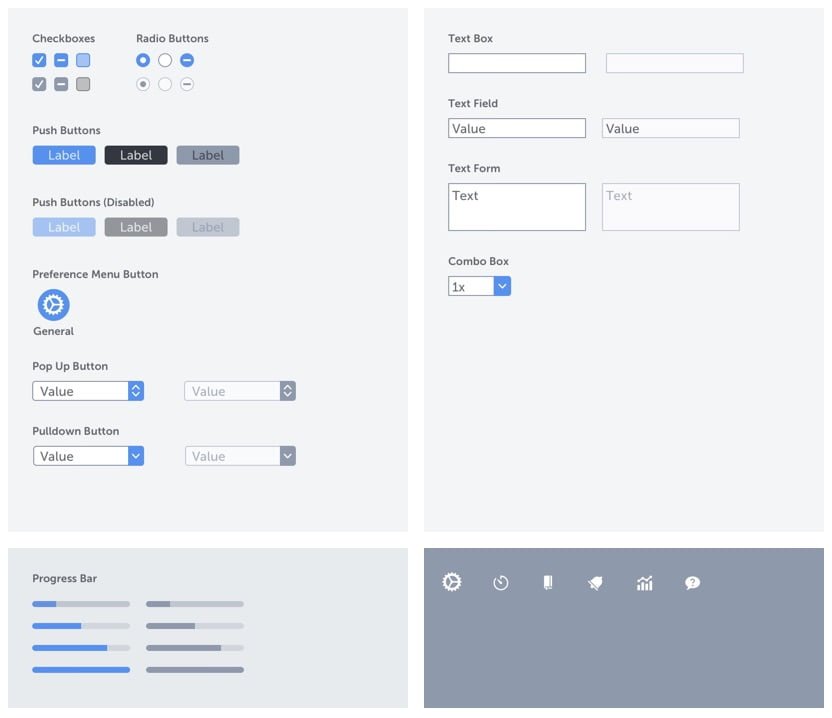The image size is (832, 718).
Task: Toggle the blue indeterminate (minus) checkbox
Action: click(61, 60)
